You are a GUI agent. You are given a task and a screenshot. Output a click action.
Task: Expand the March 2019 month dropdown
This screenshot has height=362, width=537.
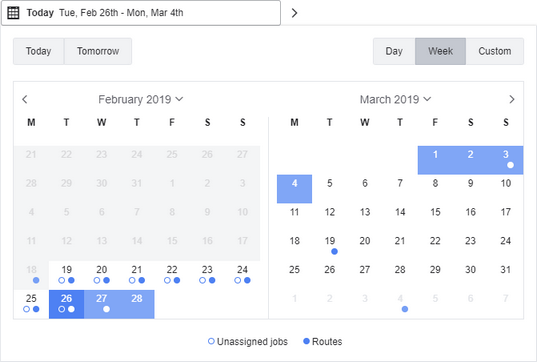coord(395,99)
